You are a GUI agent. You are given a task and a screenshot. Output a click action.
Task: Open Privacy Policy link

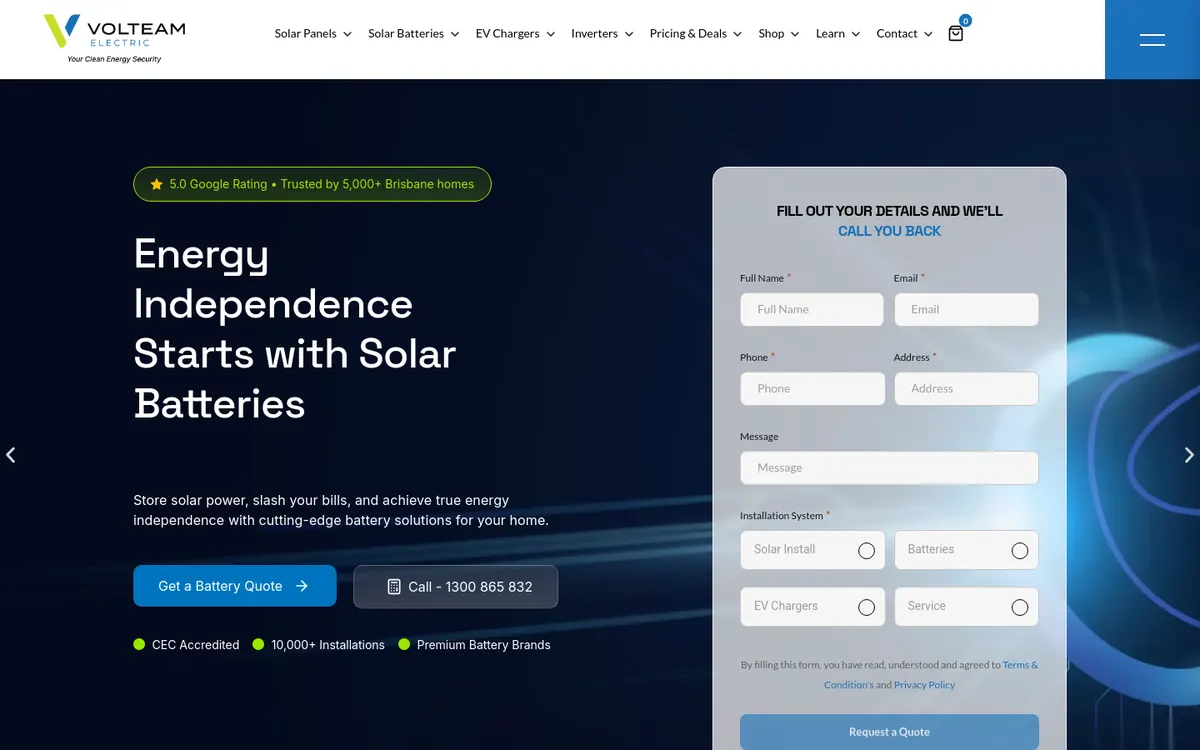[x=924, y=685]
